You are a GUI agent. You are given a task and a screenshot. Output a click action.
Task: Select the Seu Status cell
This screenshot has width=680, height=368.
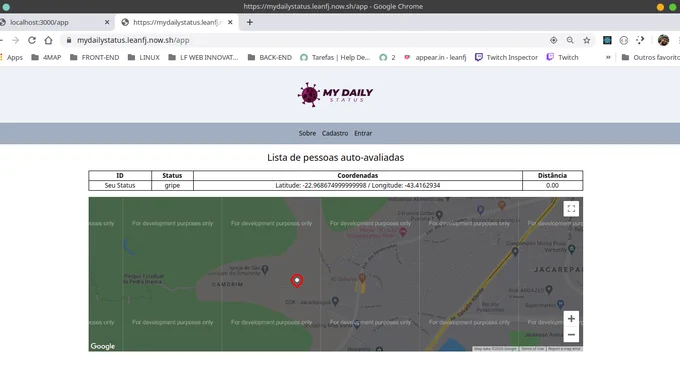point(120,186)
